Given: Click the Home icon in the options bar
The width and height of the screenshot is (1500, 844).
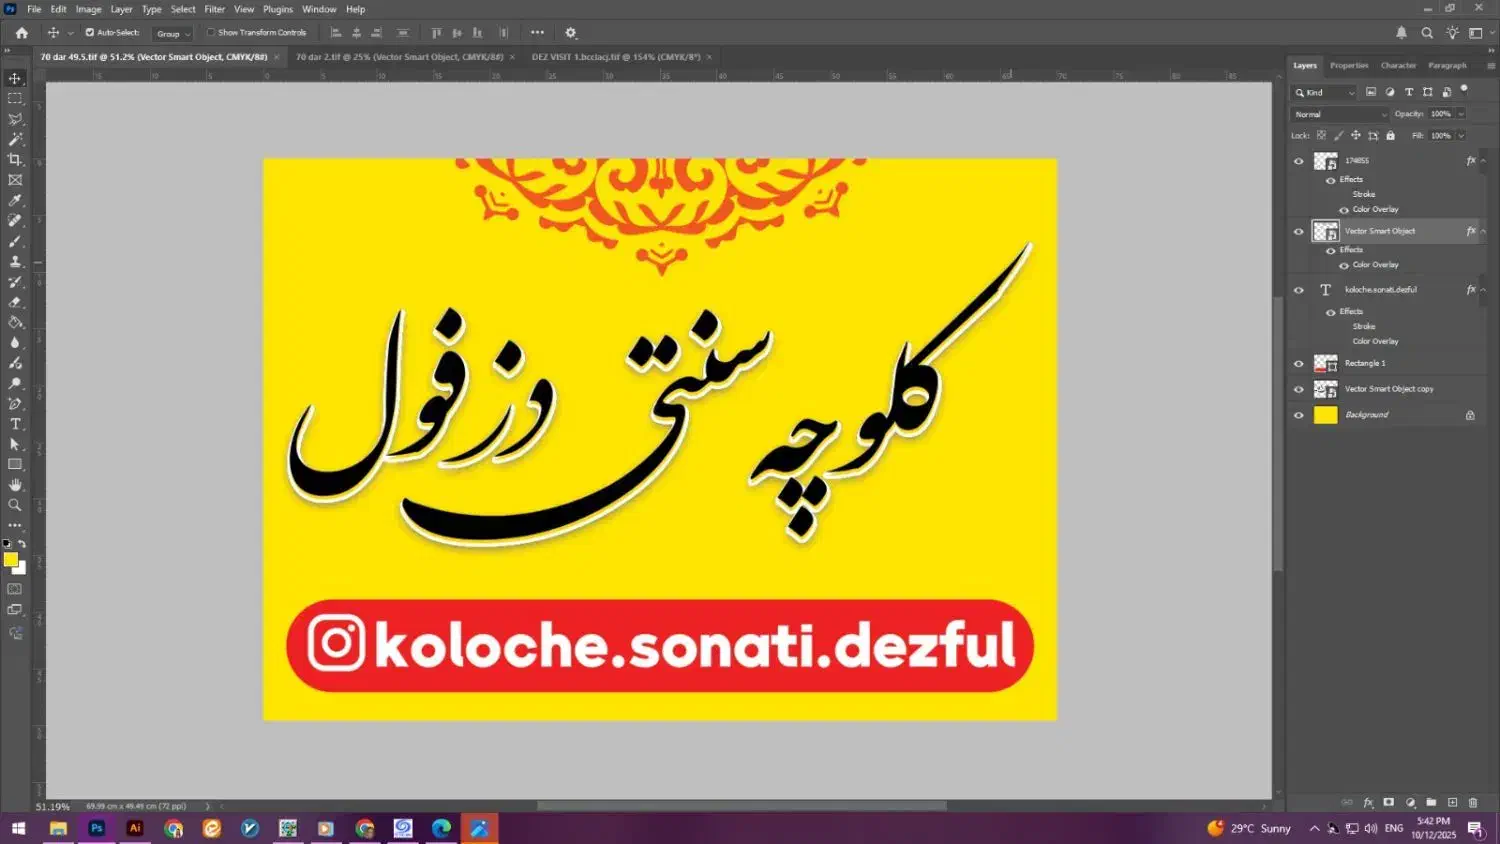Looking at the screenshot, I should click(21, 33).
